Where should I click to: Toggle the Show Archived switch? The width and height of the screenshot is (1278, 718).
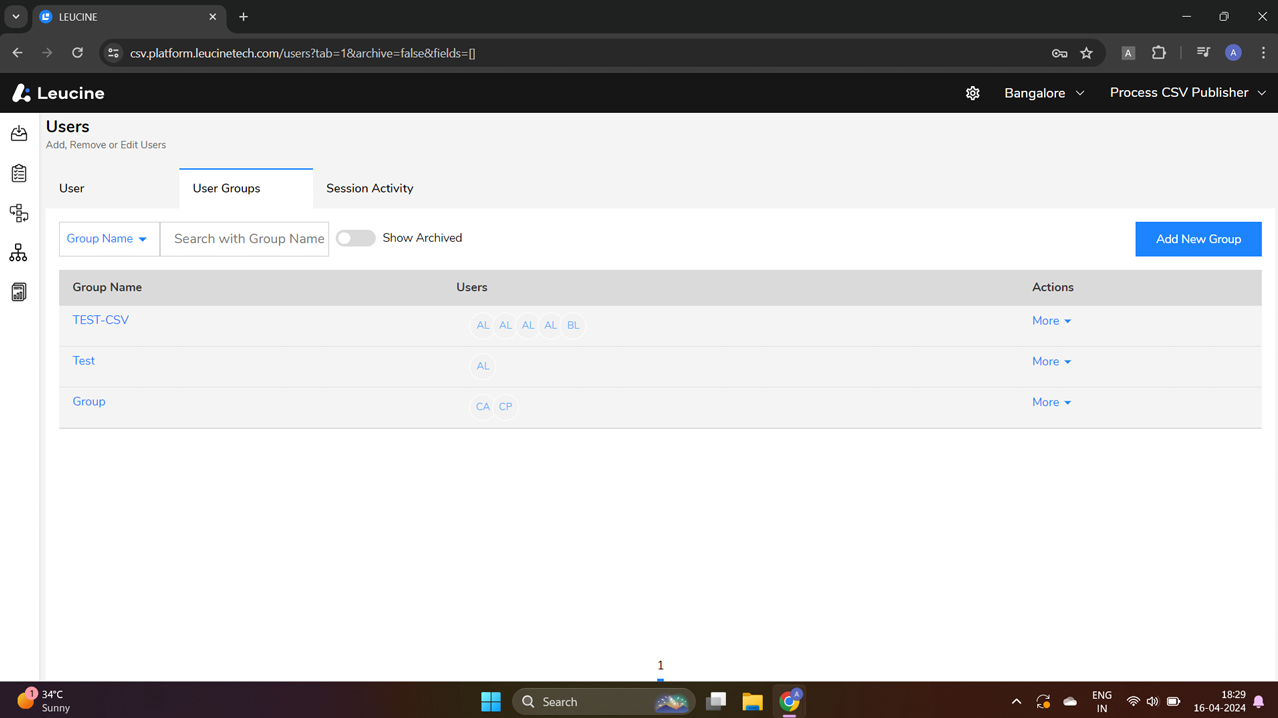355,238
